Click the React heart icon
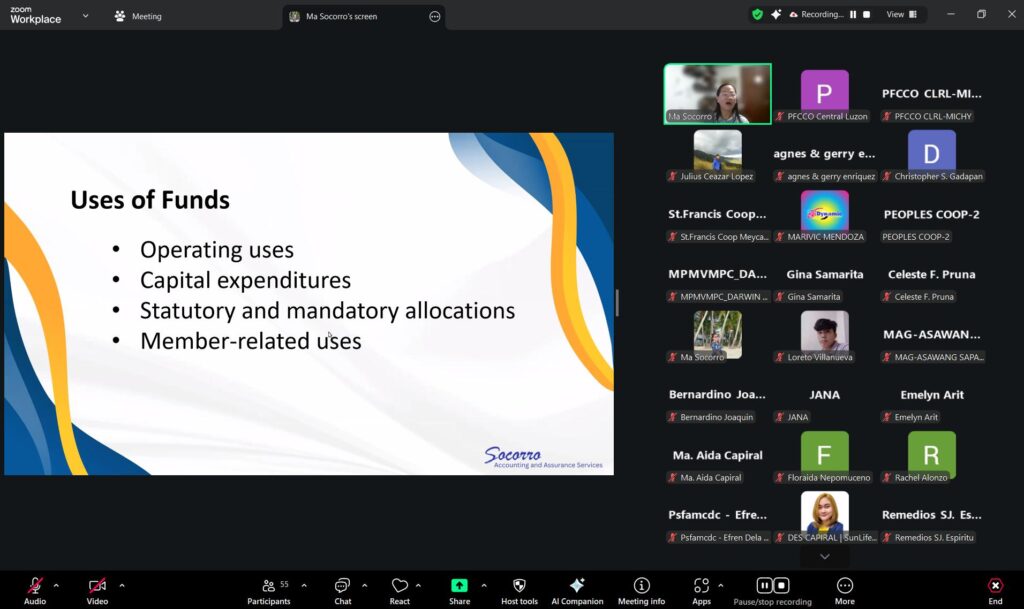1024x609 pixels. pyautogui.click(x=399, y=586)
